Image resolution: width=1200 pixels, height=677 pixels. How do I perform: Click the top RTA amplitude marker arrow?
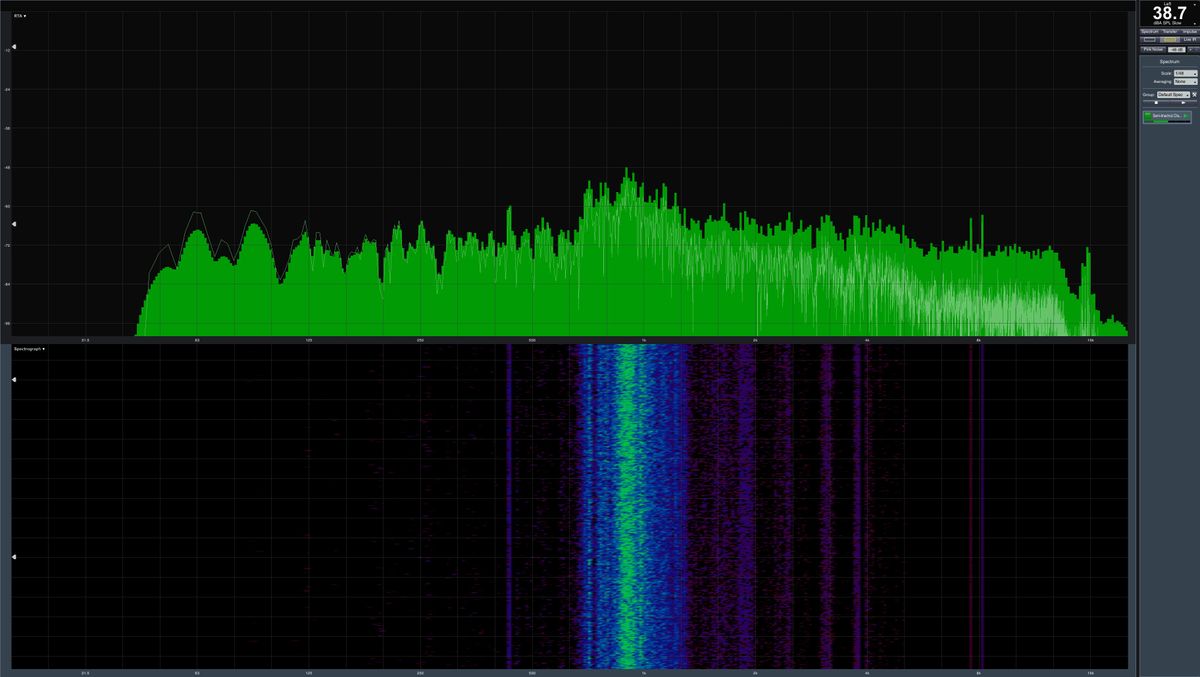tap(14, 46)
